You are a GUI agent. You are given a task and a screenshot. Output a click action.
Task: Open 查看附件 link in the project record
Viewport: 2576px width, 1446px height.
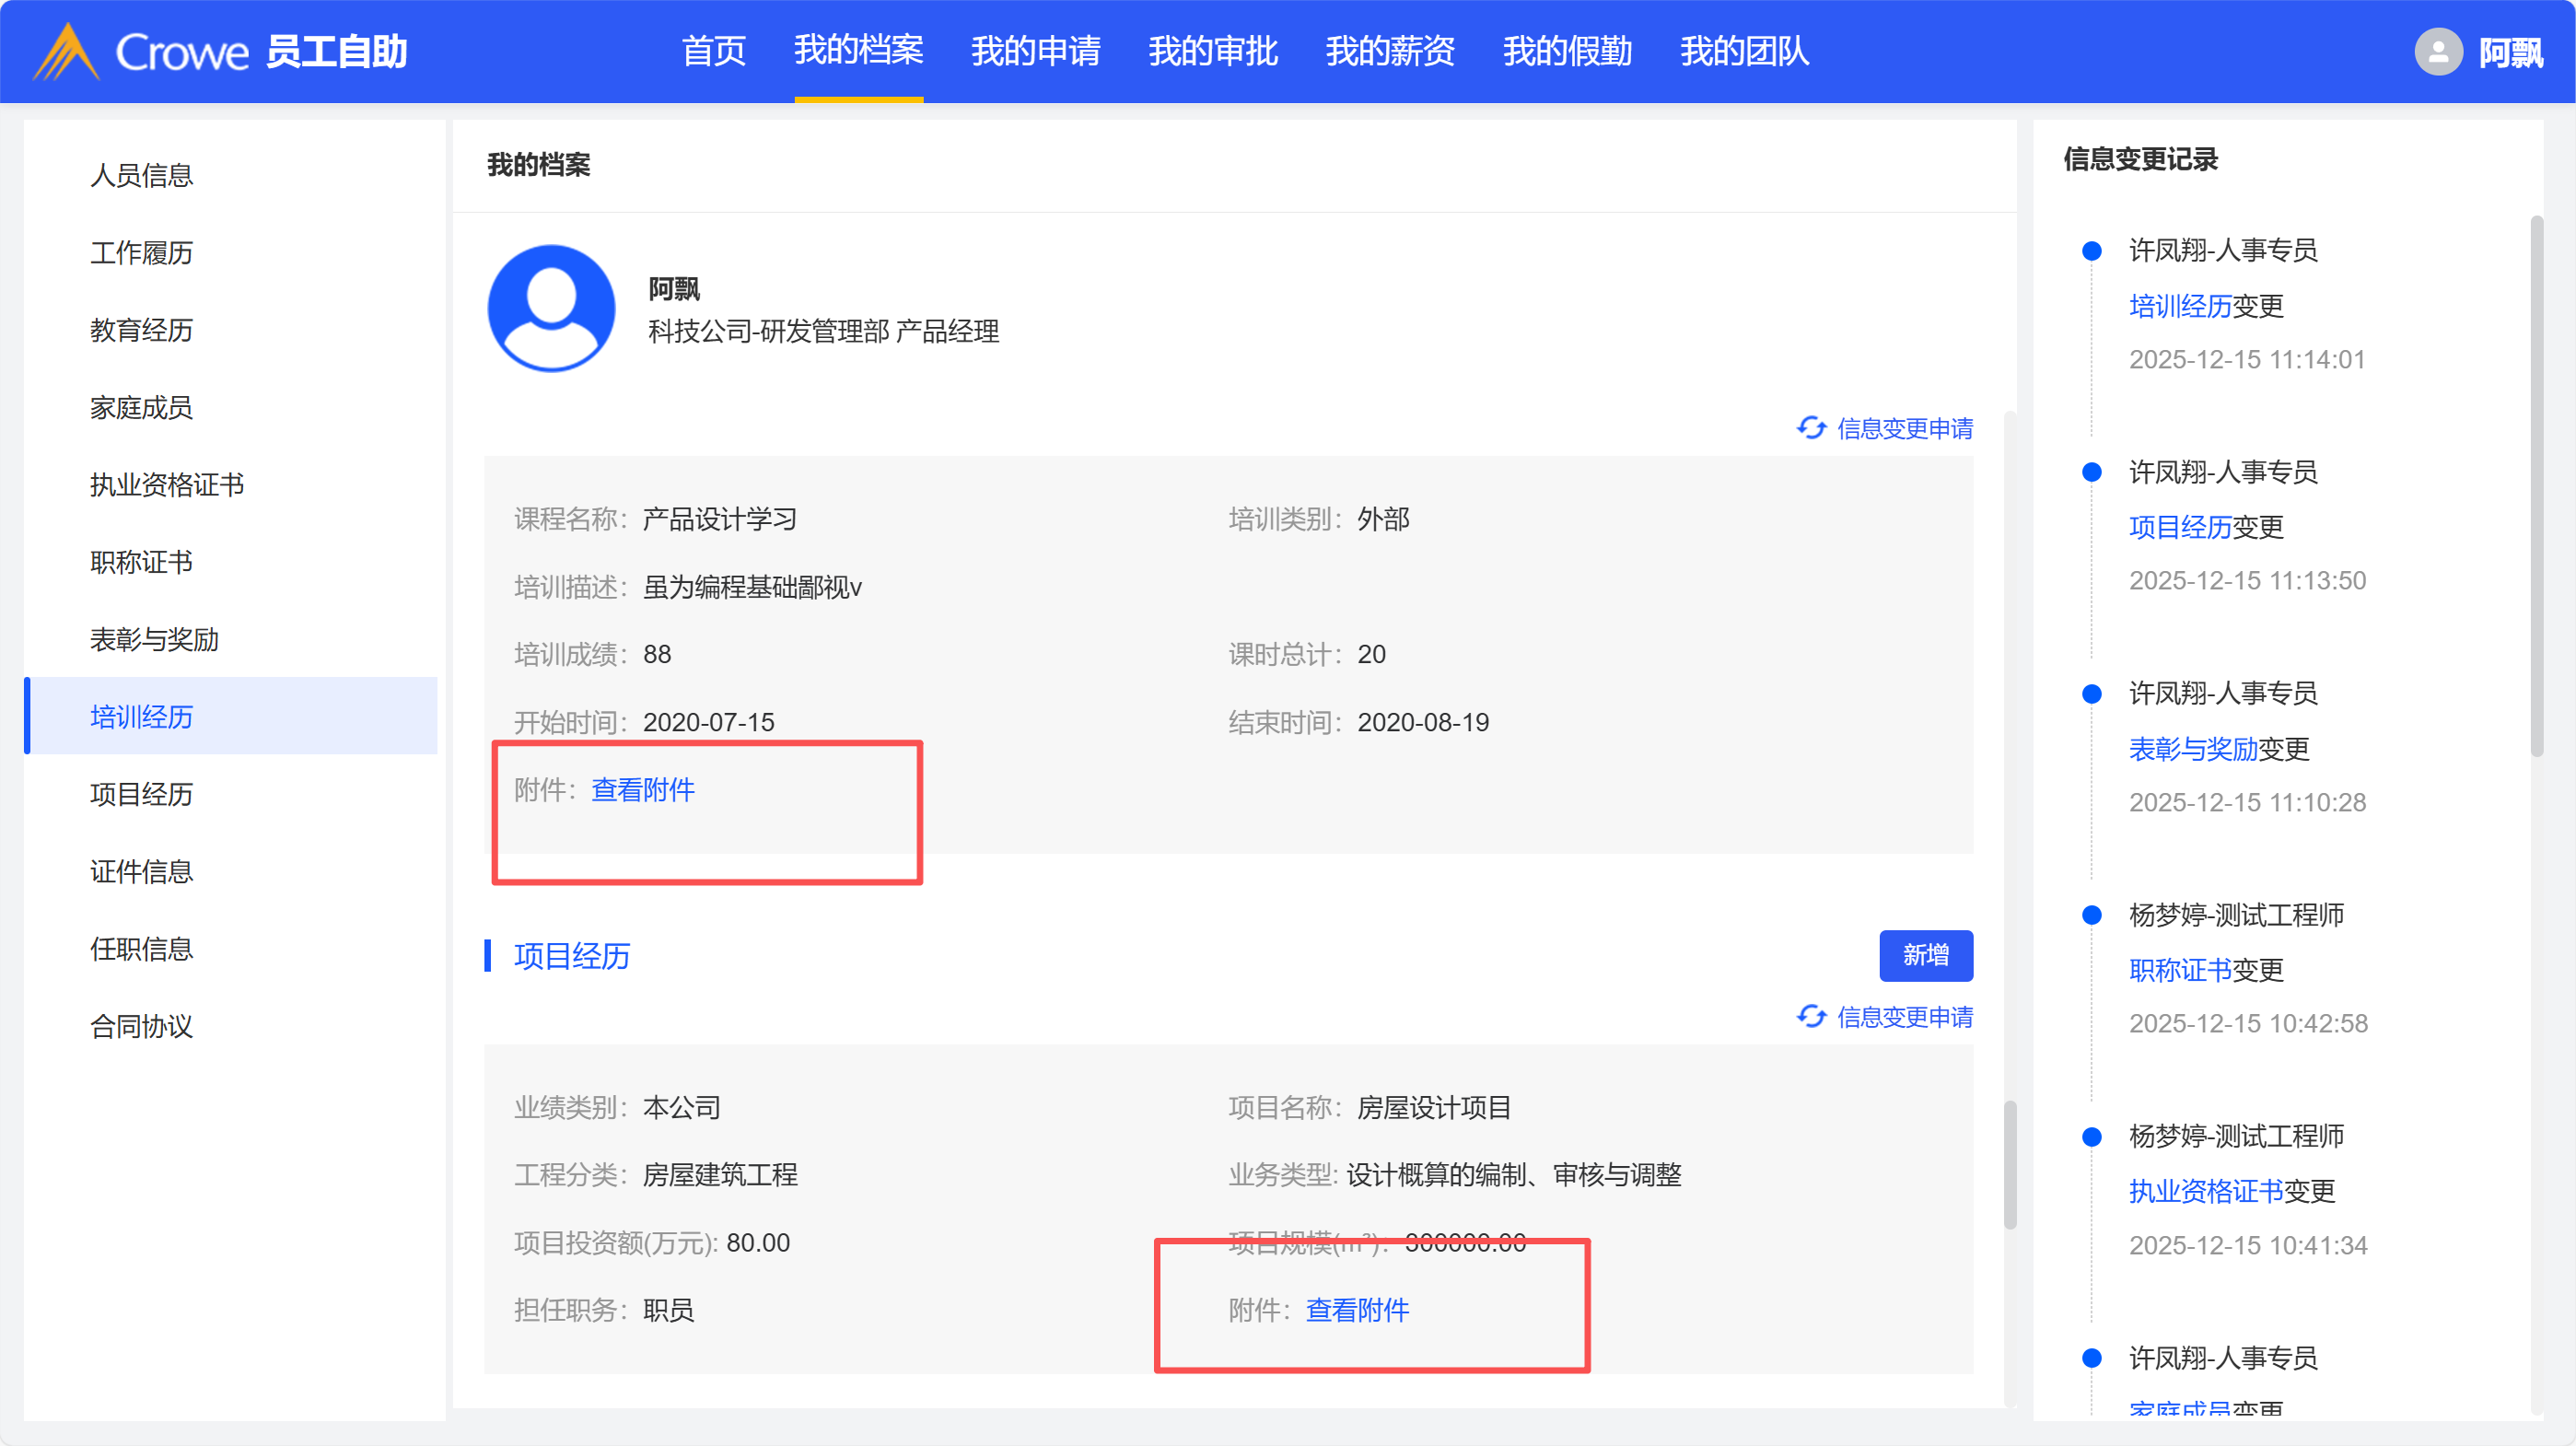[1357, 1310]
